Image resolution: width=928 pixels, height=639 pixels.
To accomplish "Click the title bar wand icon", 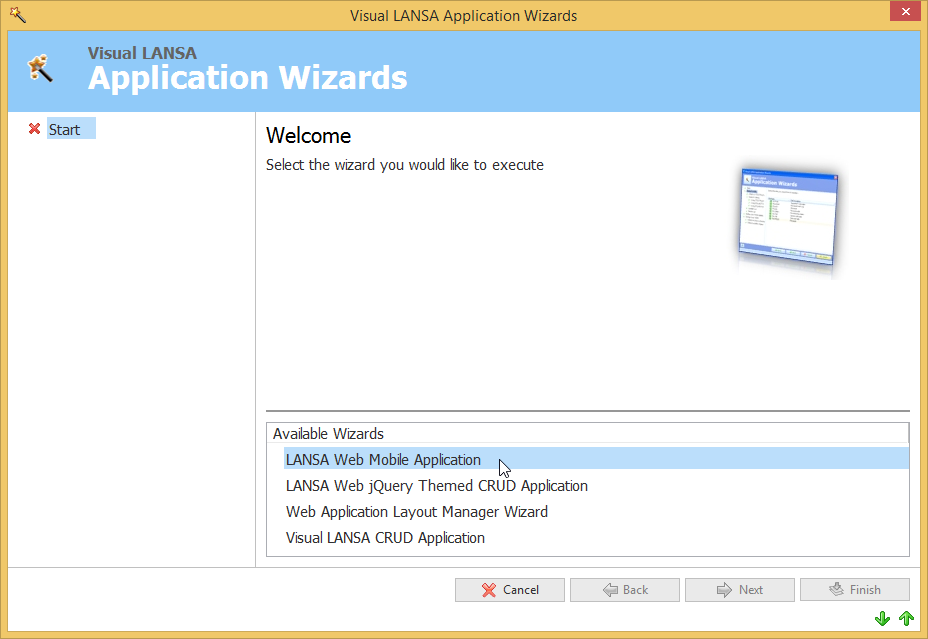I will click(18, 15).
